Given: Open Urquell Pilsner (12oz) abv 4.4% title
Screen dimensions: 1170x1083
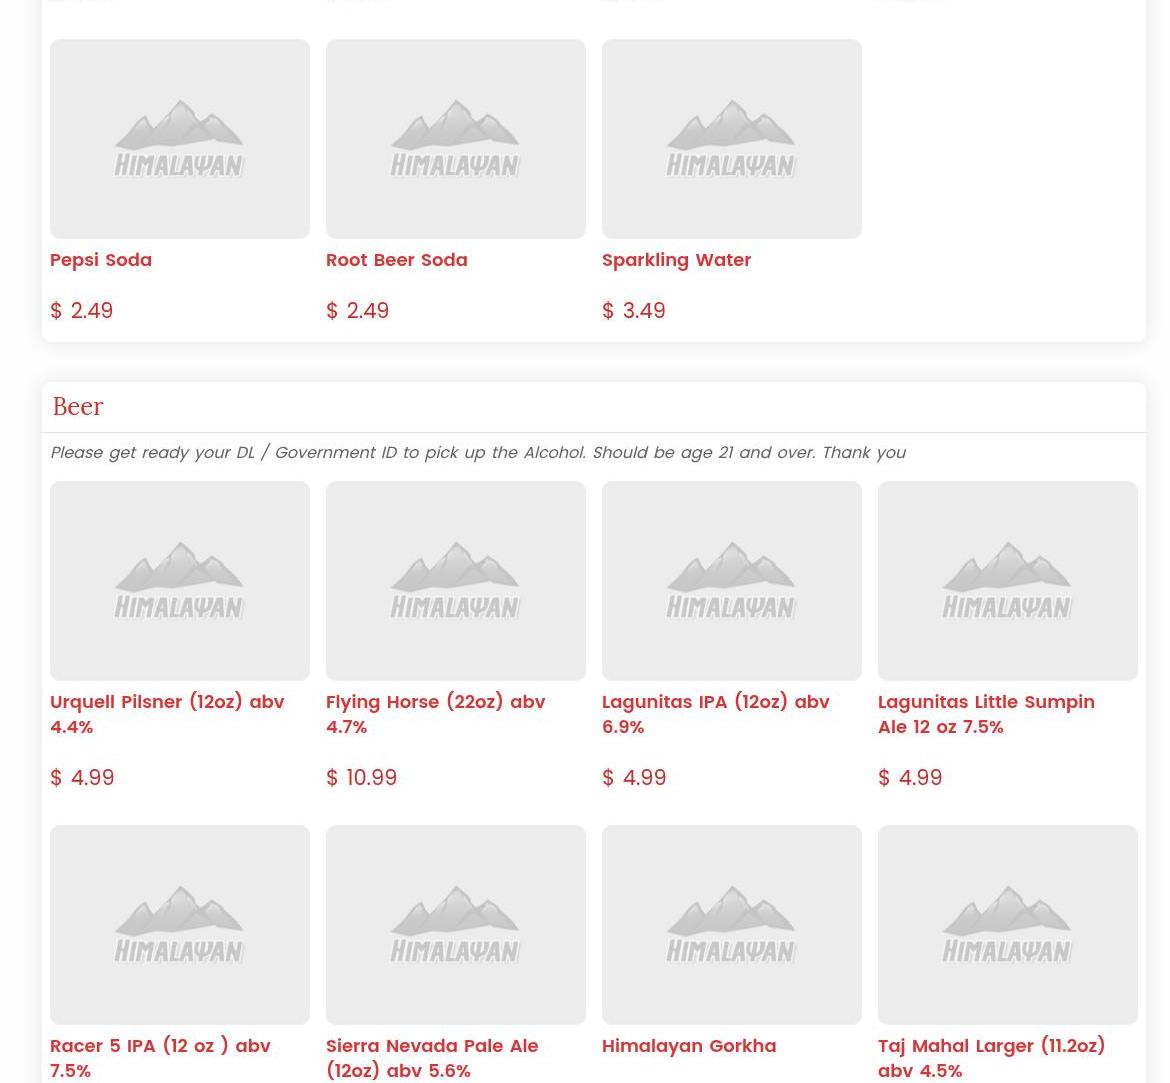Looking at the screenshot, I should click(x=167, y=714).
